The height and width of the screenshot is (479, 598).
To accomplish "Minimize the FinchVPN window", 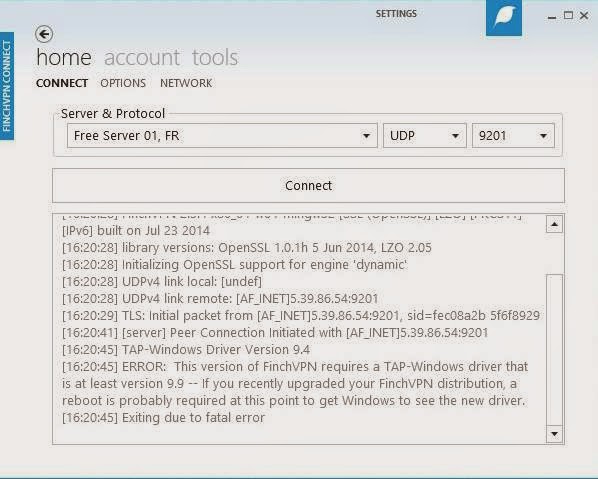I will coord(551,17).
